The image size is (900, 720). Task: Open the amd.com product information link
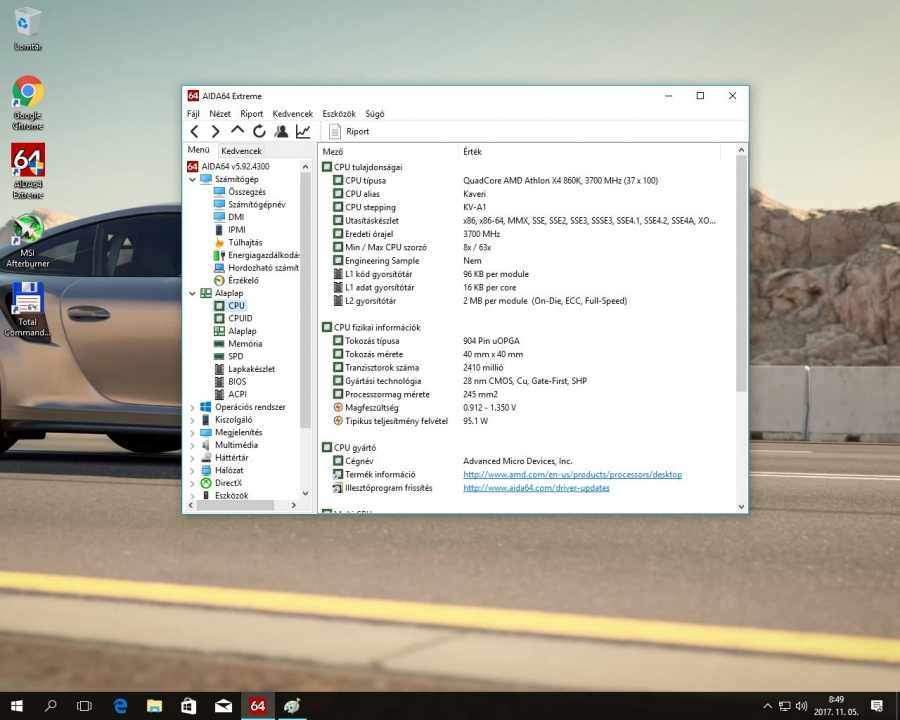[x=572, y=475]
